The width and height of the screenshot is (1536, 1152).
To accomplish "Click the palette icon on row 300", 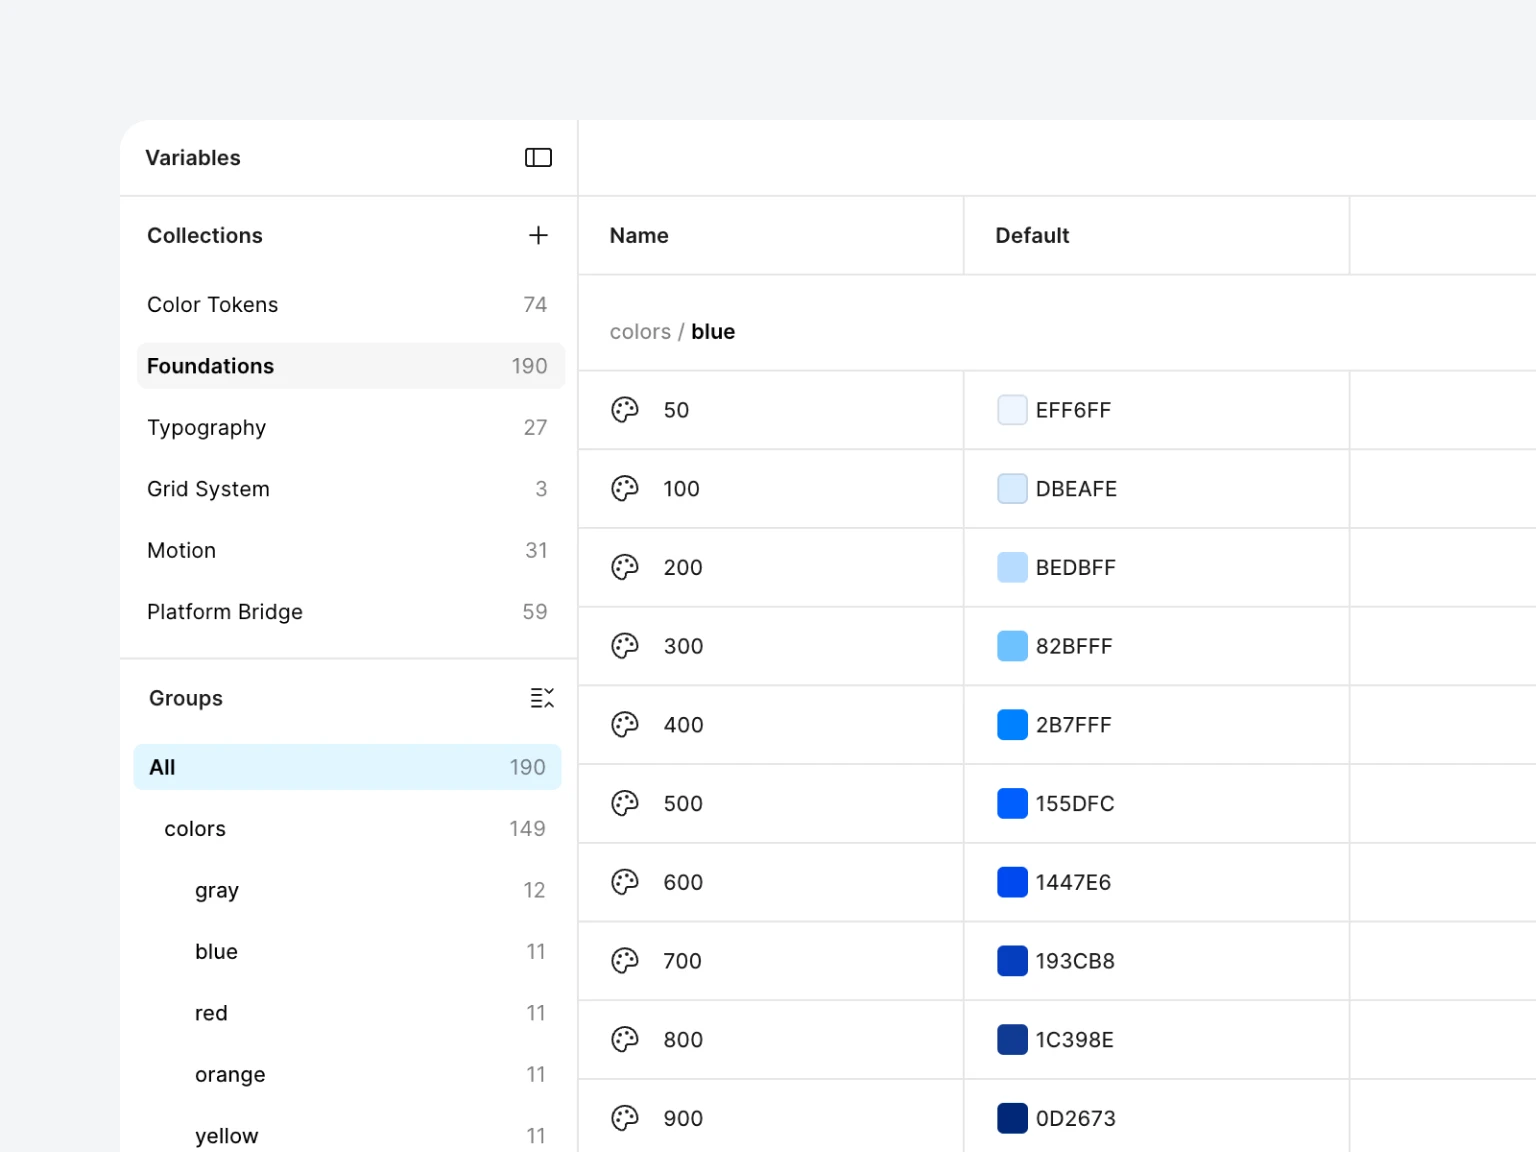I will [625, 646].
